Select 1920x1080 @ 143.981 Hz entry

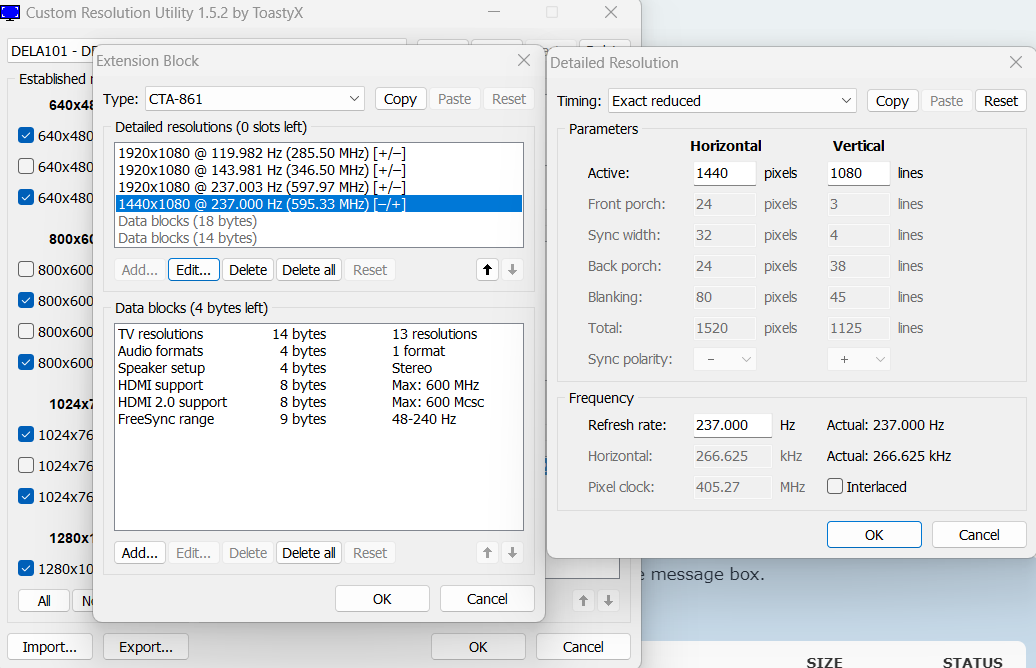[x=261, y=170]
